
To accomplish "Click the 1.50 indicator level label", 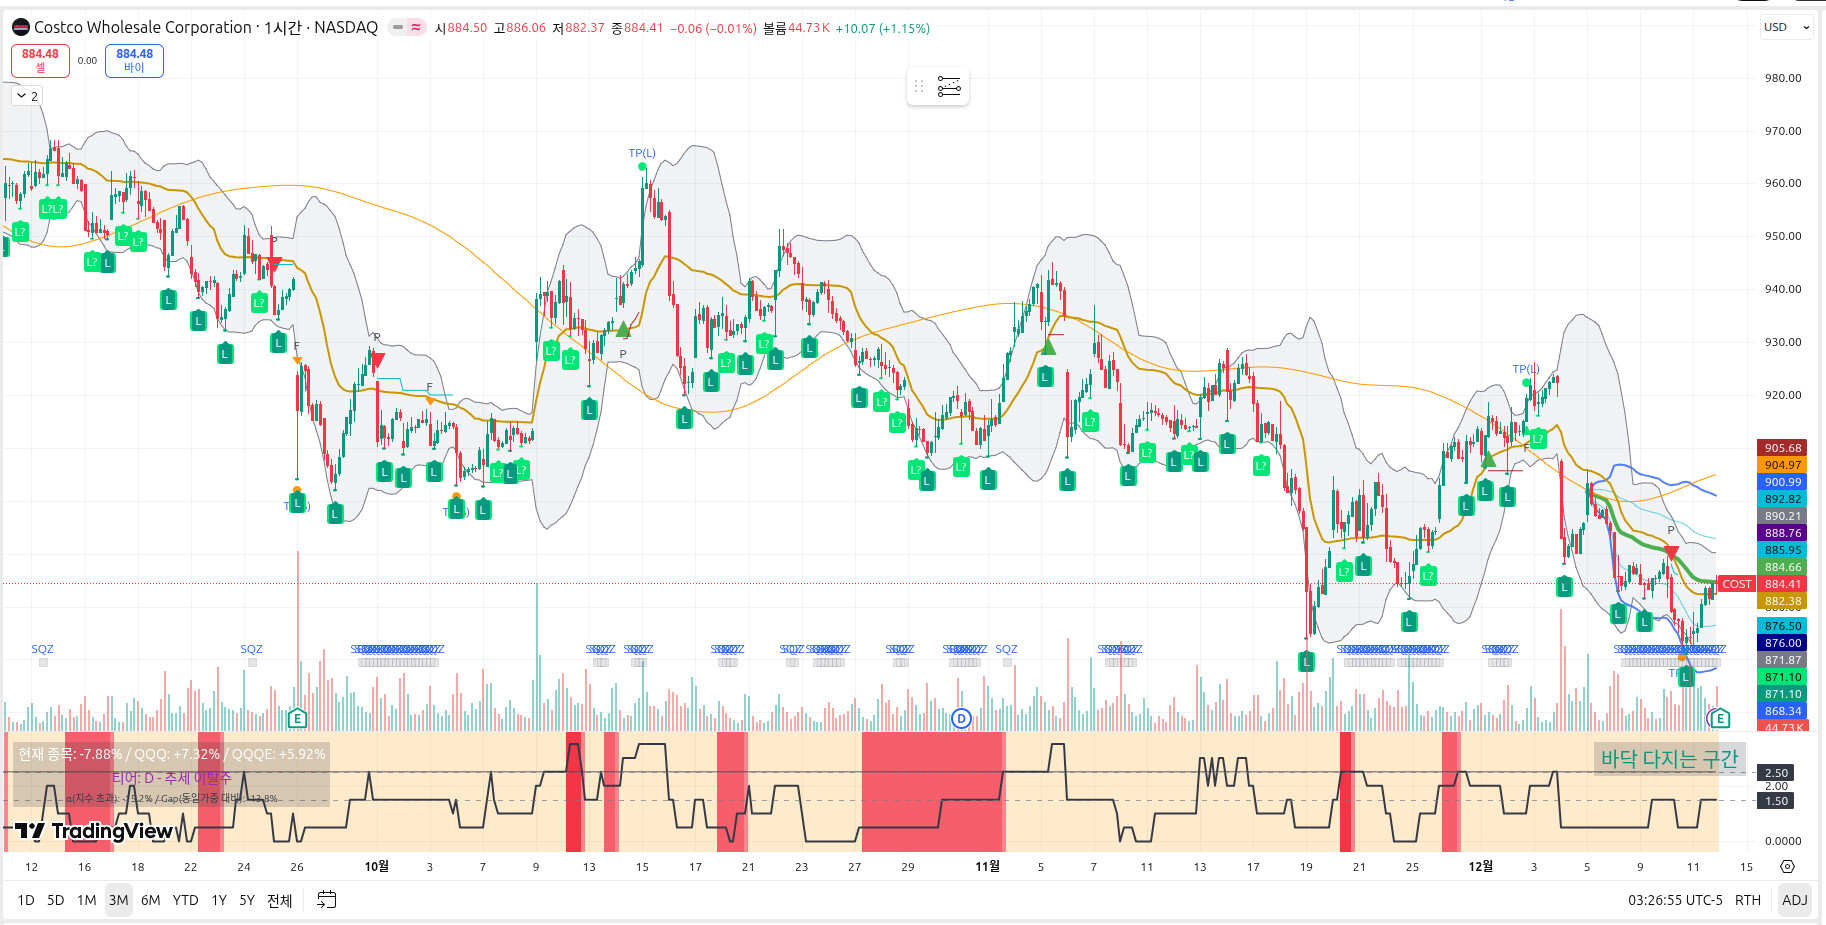I will (x=1776, y=801).
